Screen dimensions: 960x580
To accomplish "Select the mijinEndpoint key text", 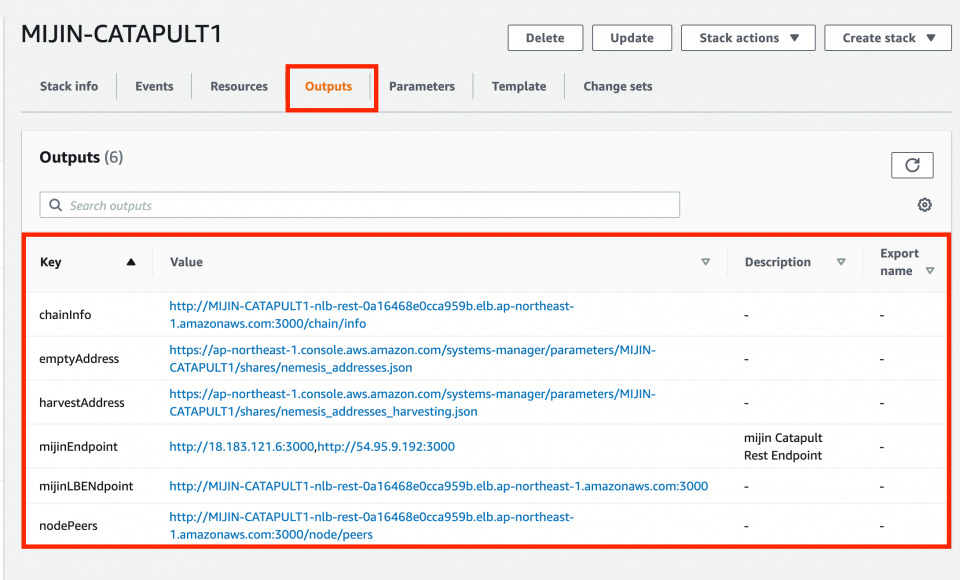I will point(78,446).
